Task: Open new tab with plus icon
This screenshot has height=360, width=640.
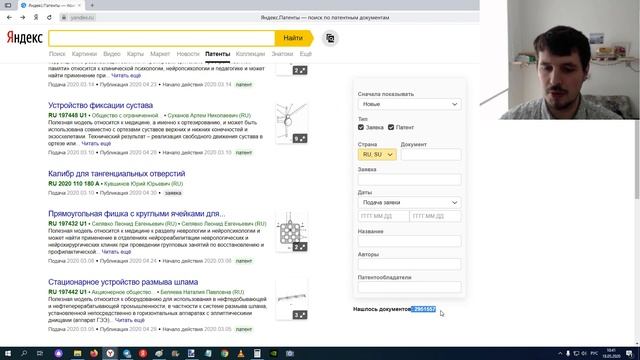Action: pos(92,5)
